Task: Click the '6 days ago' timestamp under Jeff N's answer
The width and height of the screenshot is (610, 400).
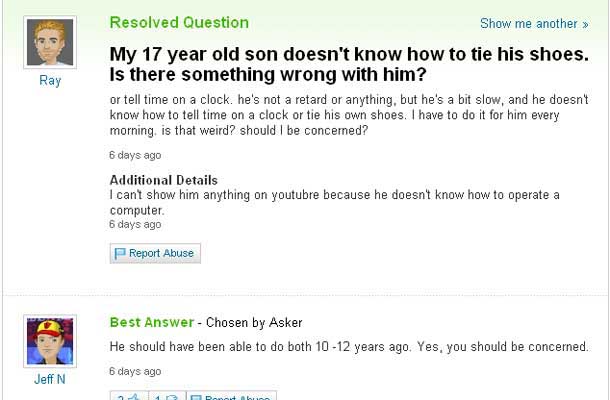Action: click(134, 371)
